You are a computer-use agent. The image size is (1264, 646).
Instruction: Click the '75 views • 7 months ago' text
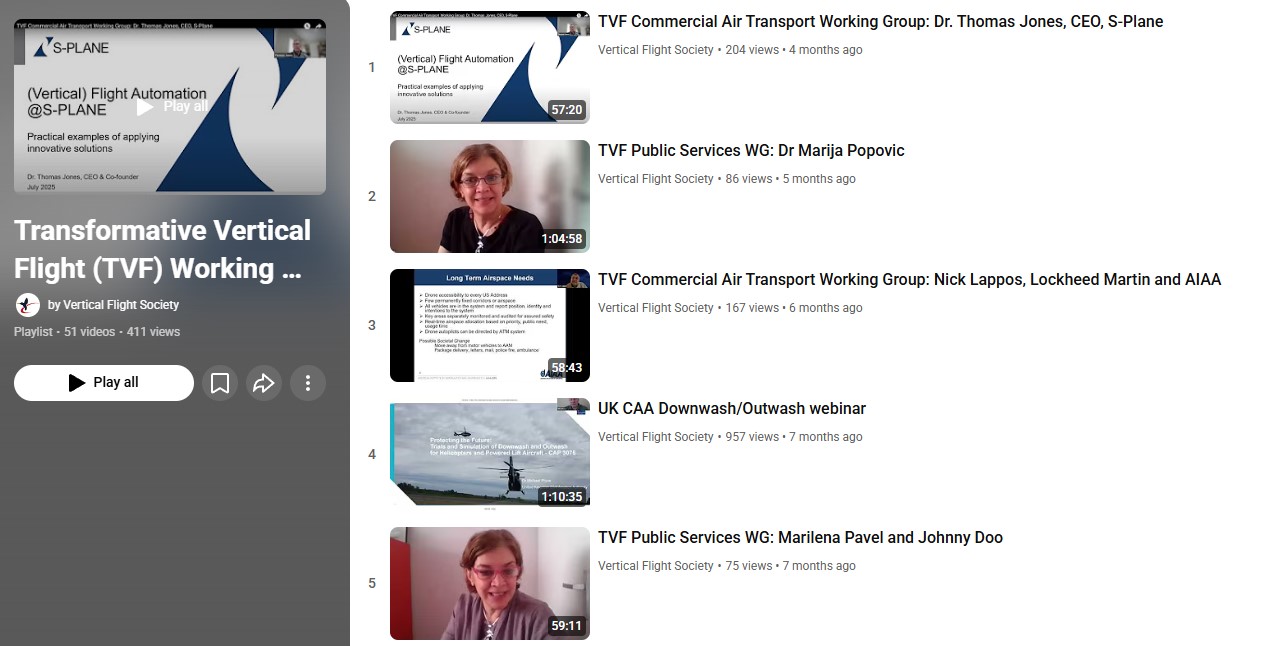(x=790, y=566)
